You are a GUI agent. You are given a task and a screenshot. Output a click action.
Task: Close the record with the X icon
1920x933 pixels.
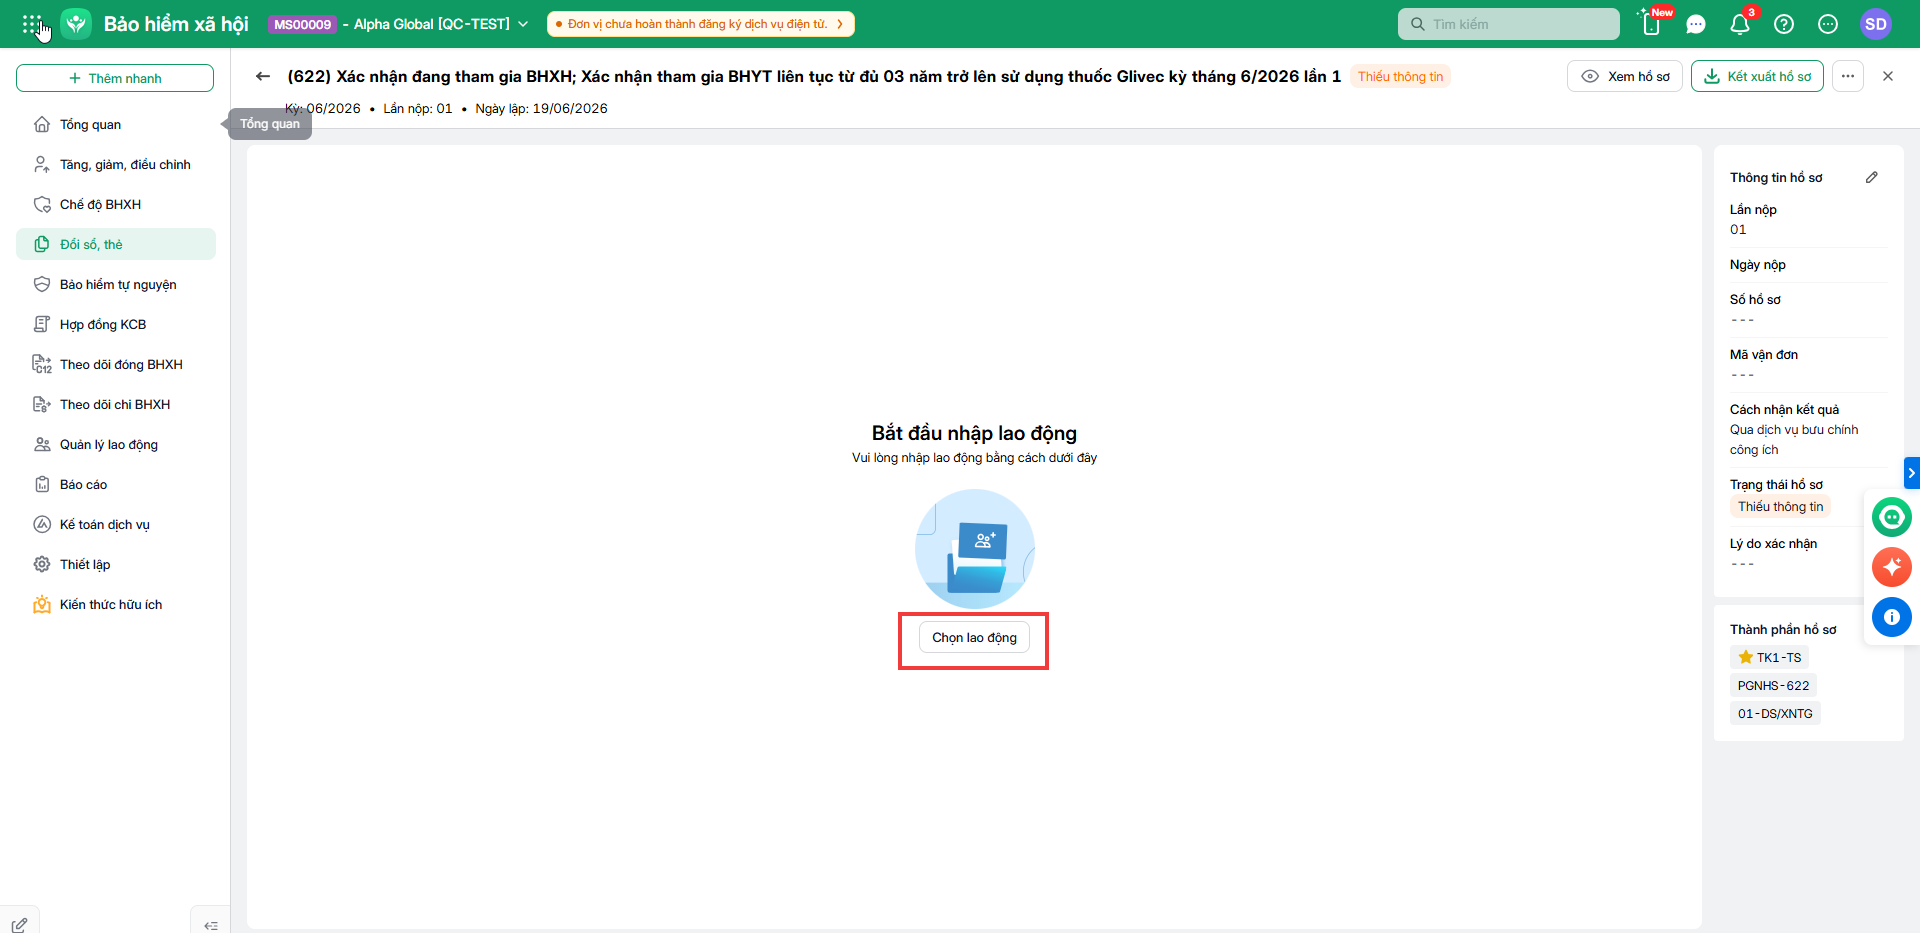[1888, 76]
